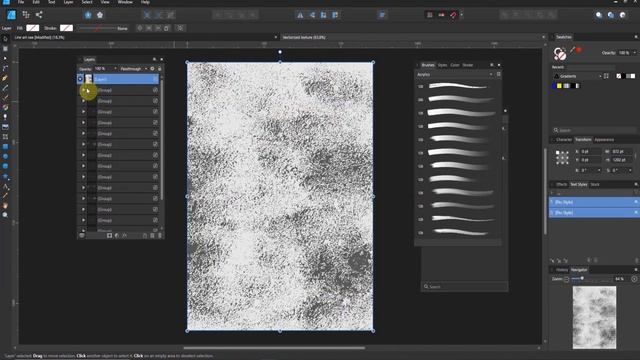Open the Layer menu
Image resolution: width=640 pixels, height=360 pixels.
68,2
